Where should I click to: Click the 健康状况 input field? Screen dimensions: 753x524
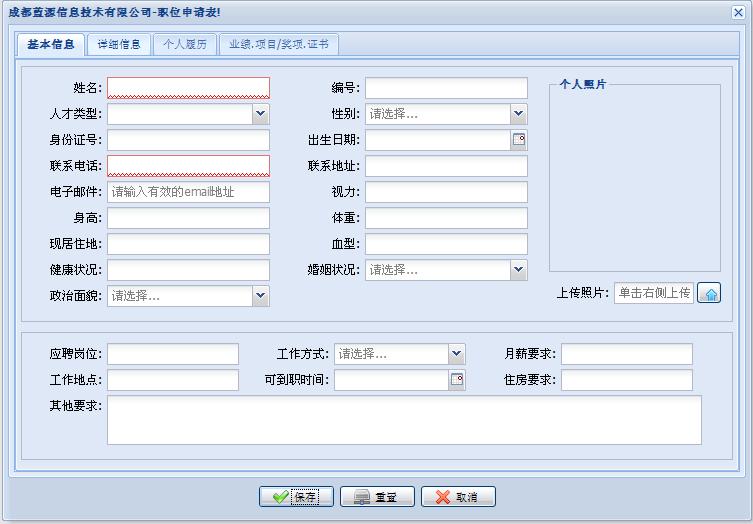tap(188, 269)
